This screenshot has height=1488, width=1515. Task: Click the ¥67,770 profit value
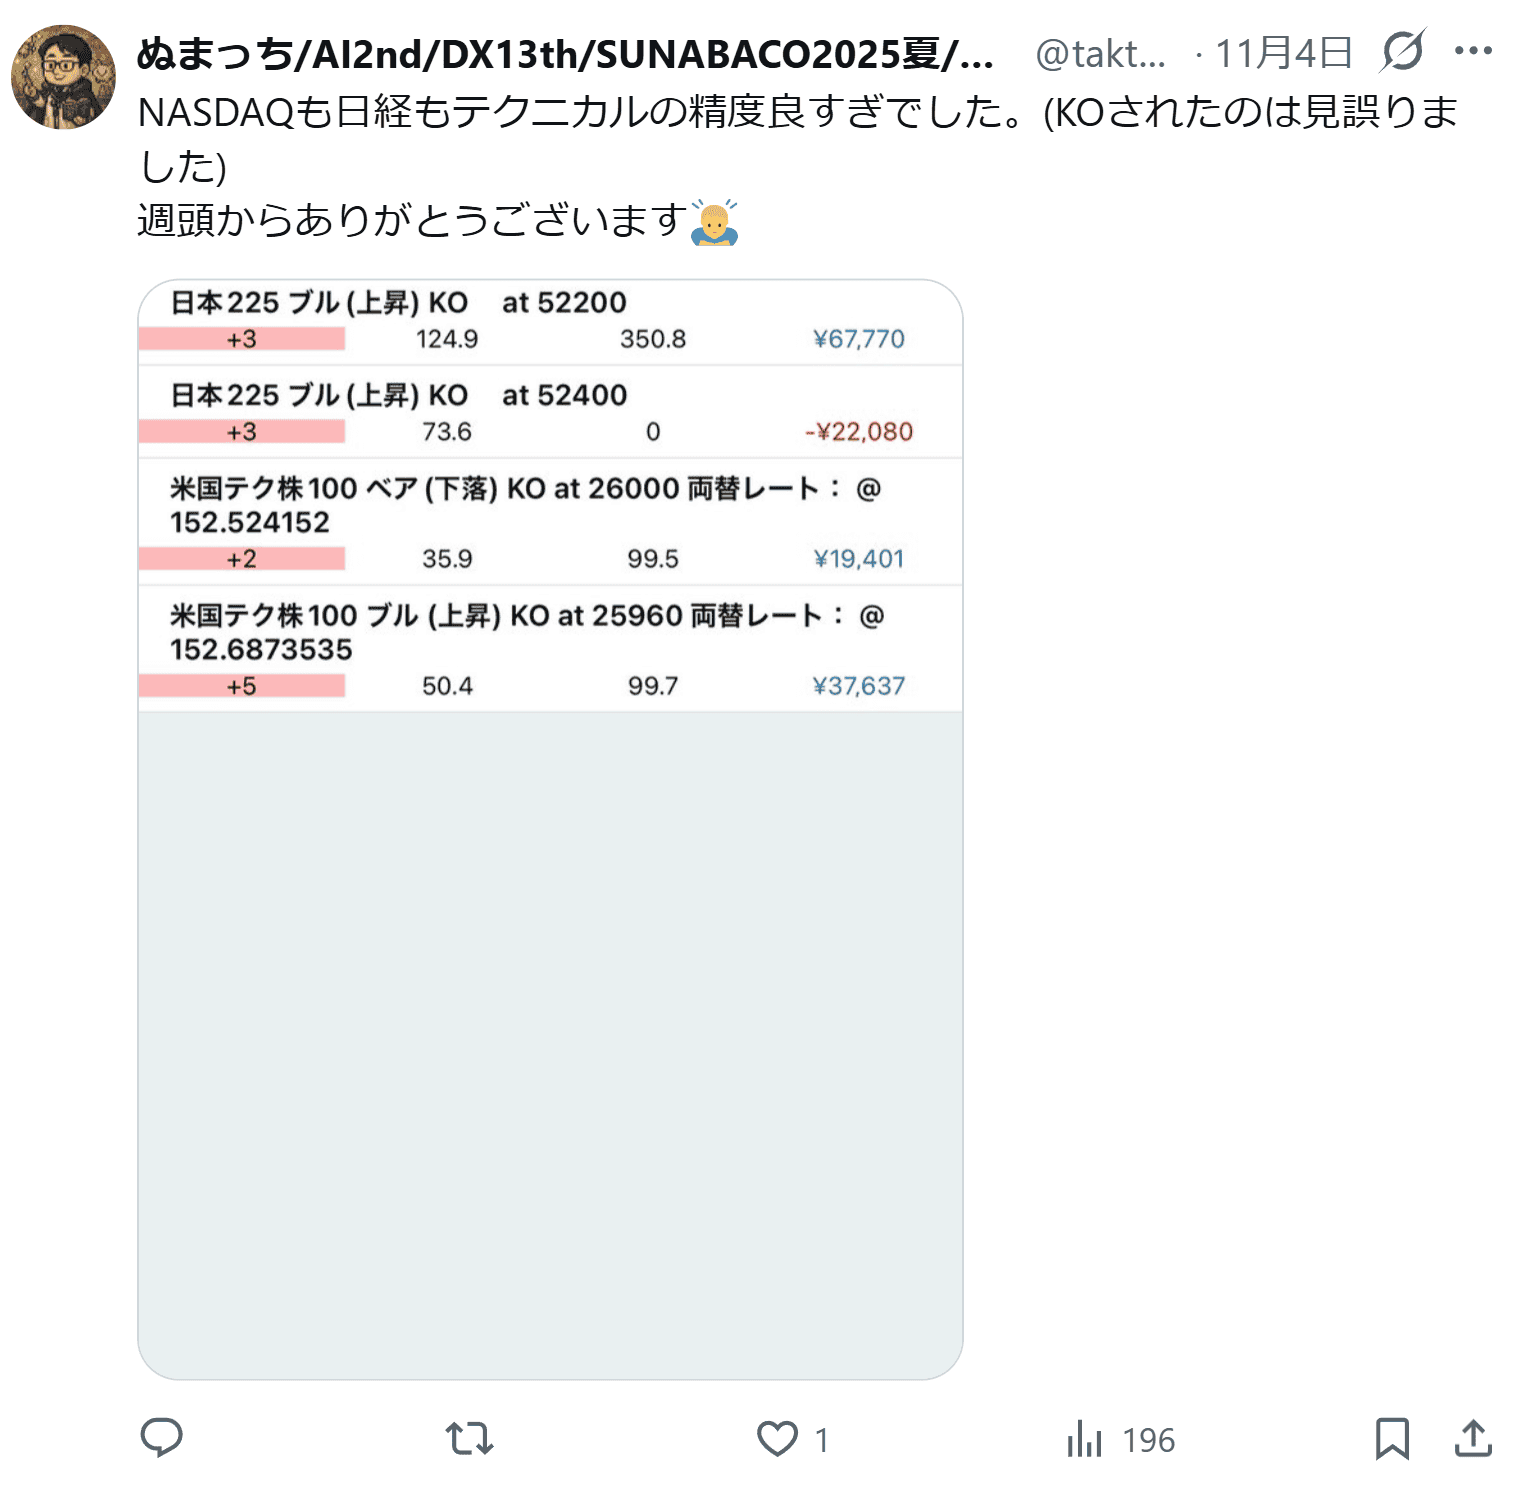tap(859, 339)
